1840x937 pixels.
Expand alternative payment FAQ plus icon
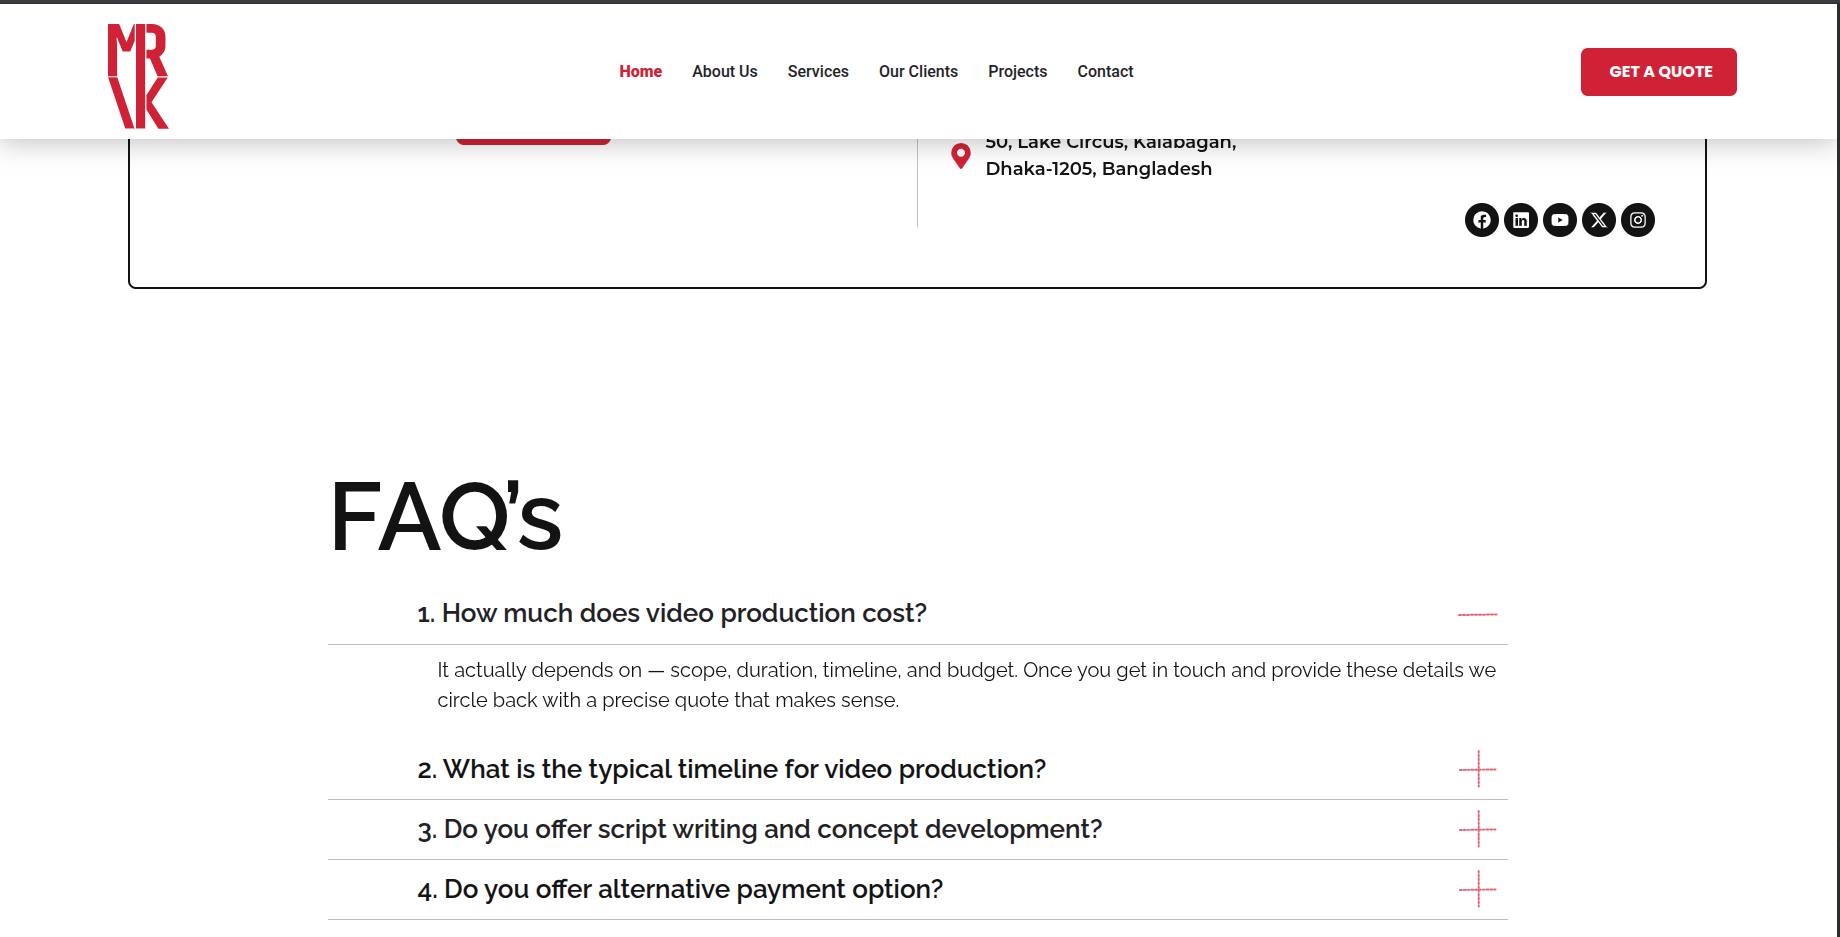[1477, 889]
